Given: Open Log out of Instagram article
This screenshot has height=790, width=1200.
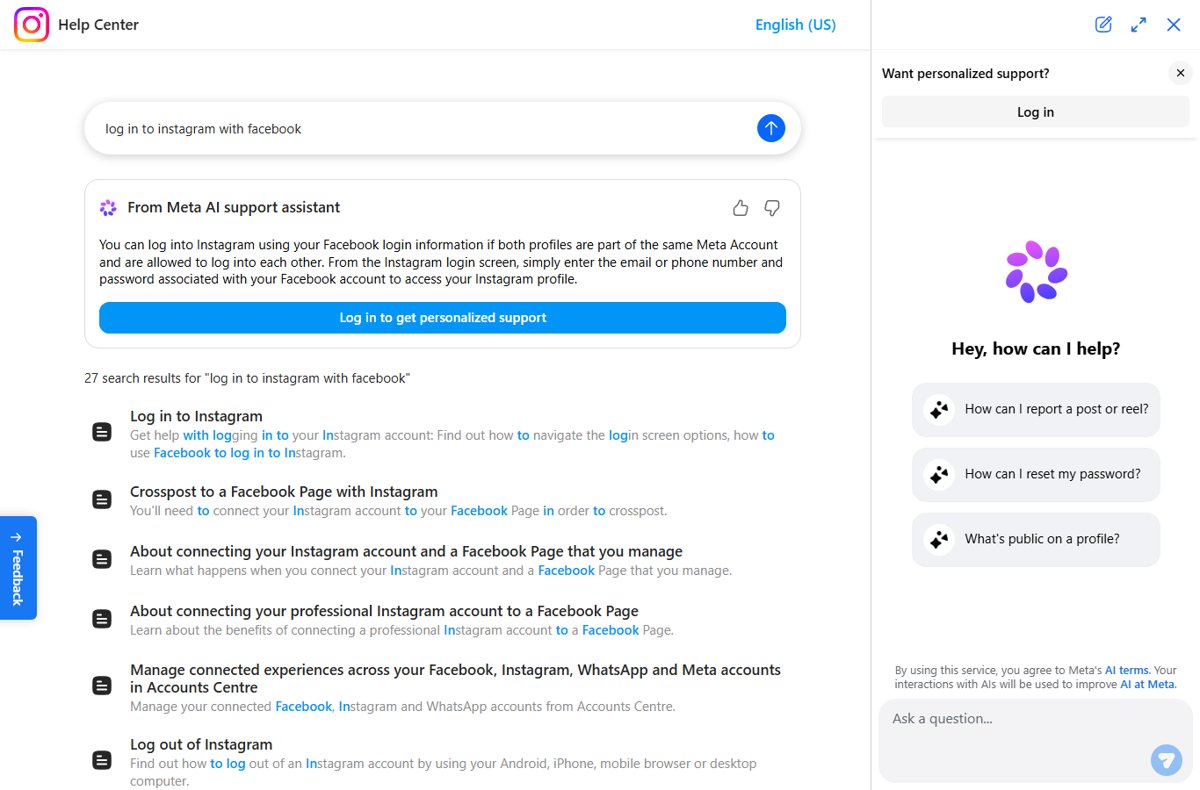Looking at the screenshot, I should pos(201,744).
